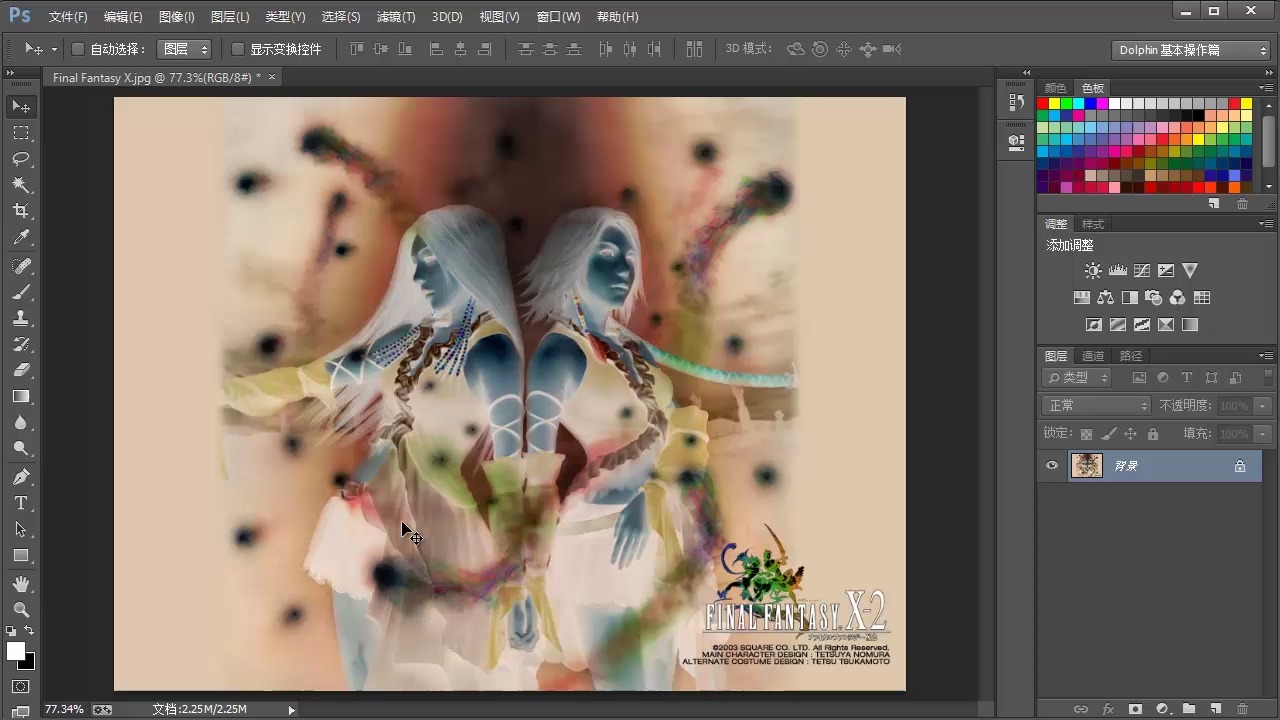Select the Move tool in the toolbox

(21, 106)
